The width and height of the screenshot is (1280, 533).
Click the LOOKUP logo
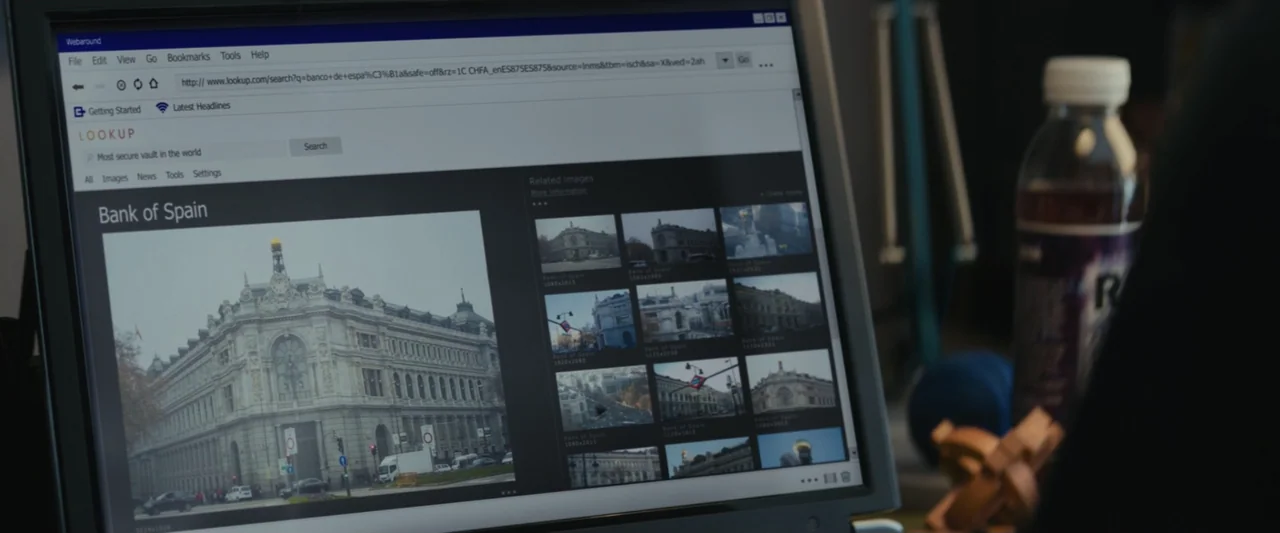106,134
